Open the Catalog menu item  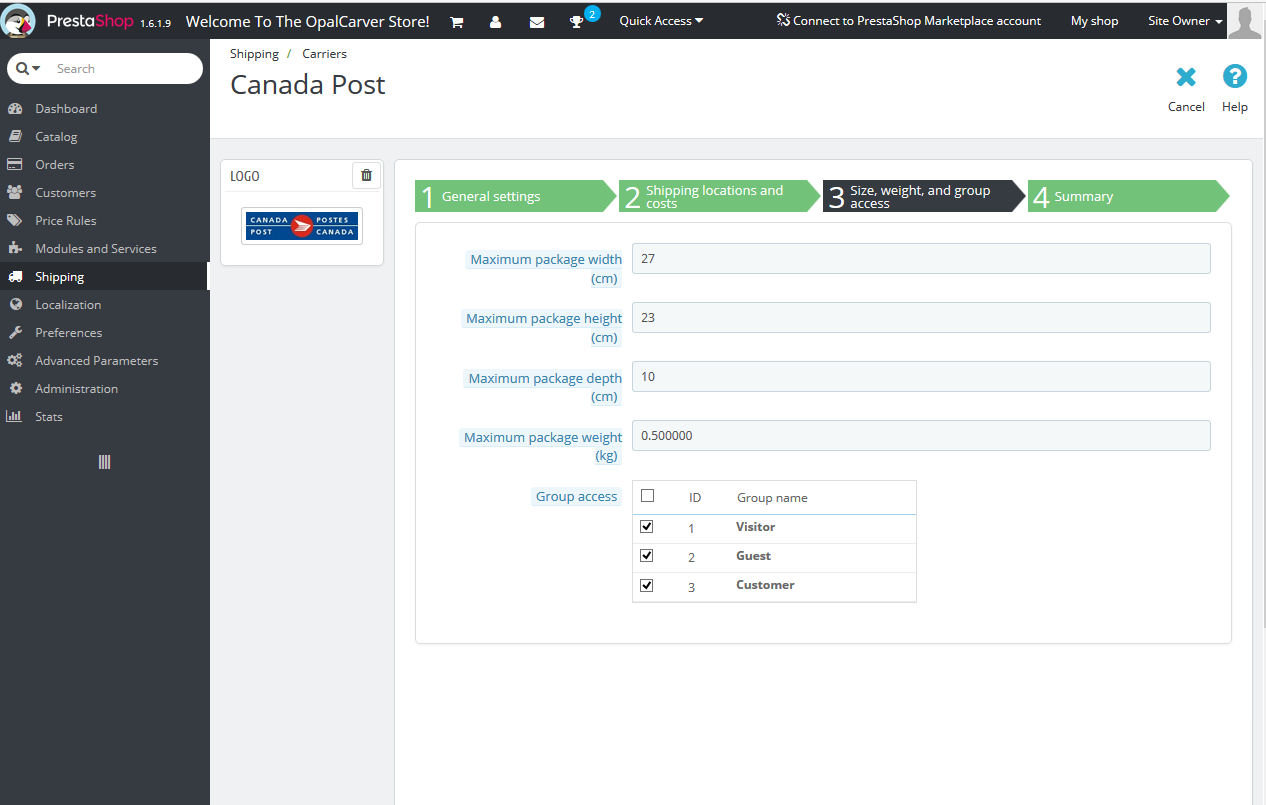(x=56, y=136)
